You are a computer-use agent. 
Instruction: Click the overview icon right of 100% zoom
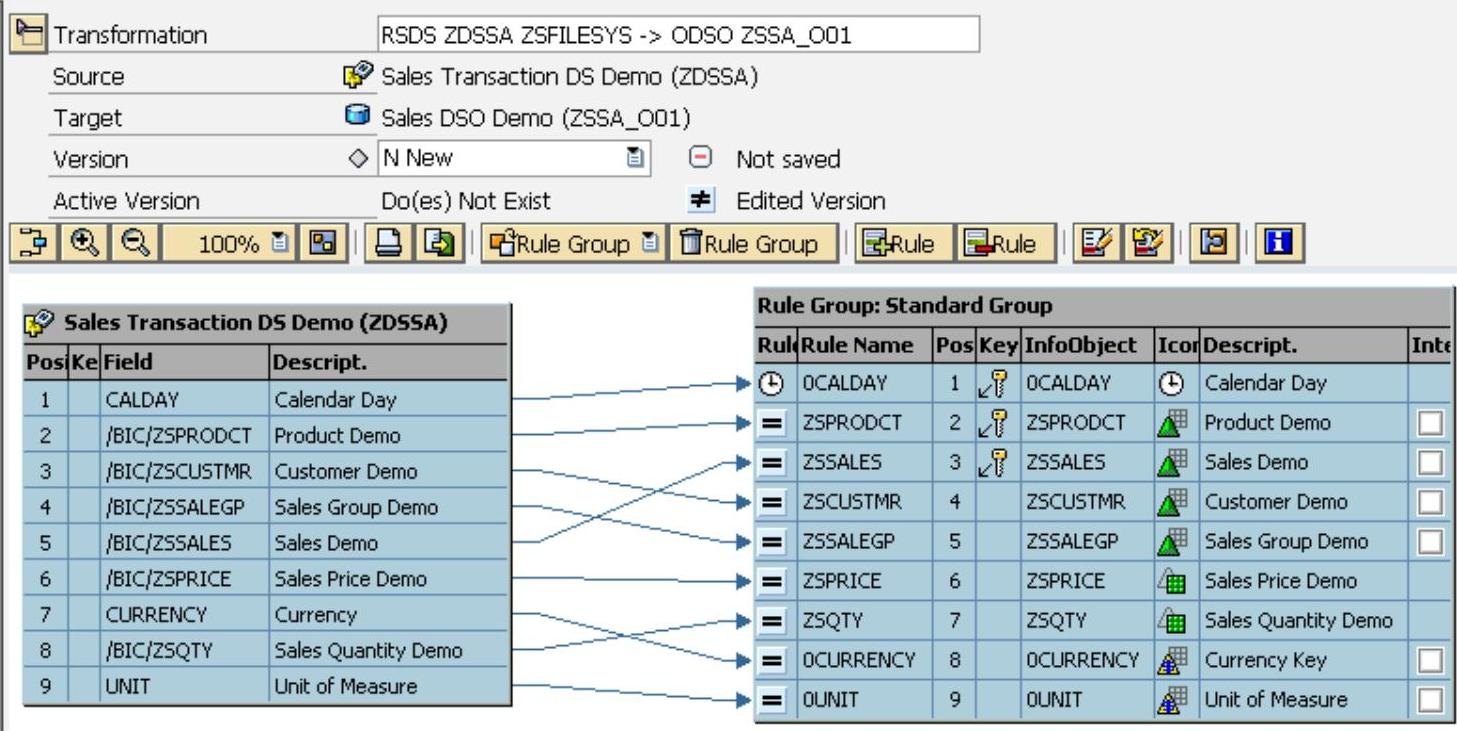click(x=324, y=243)
